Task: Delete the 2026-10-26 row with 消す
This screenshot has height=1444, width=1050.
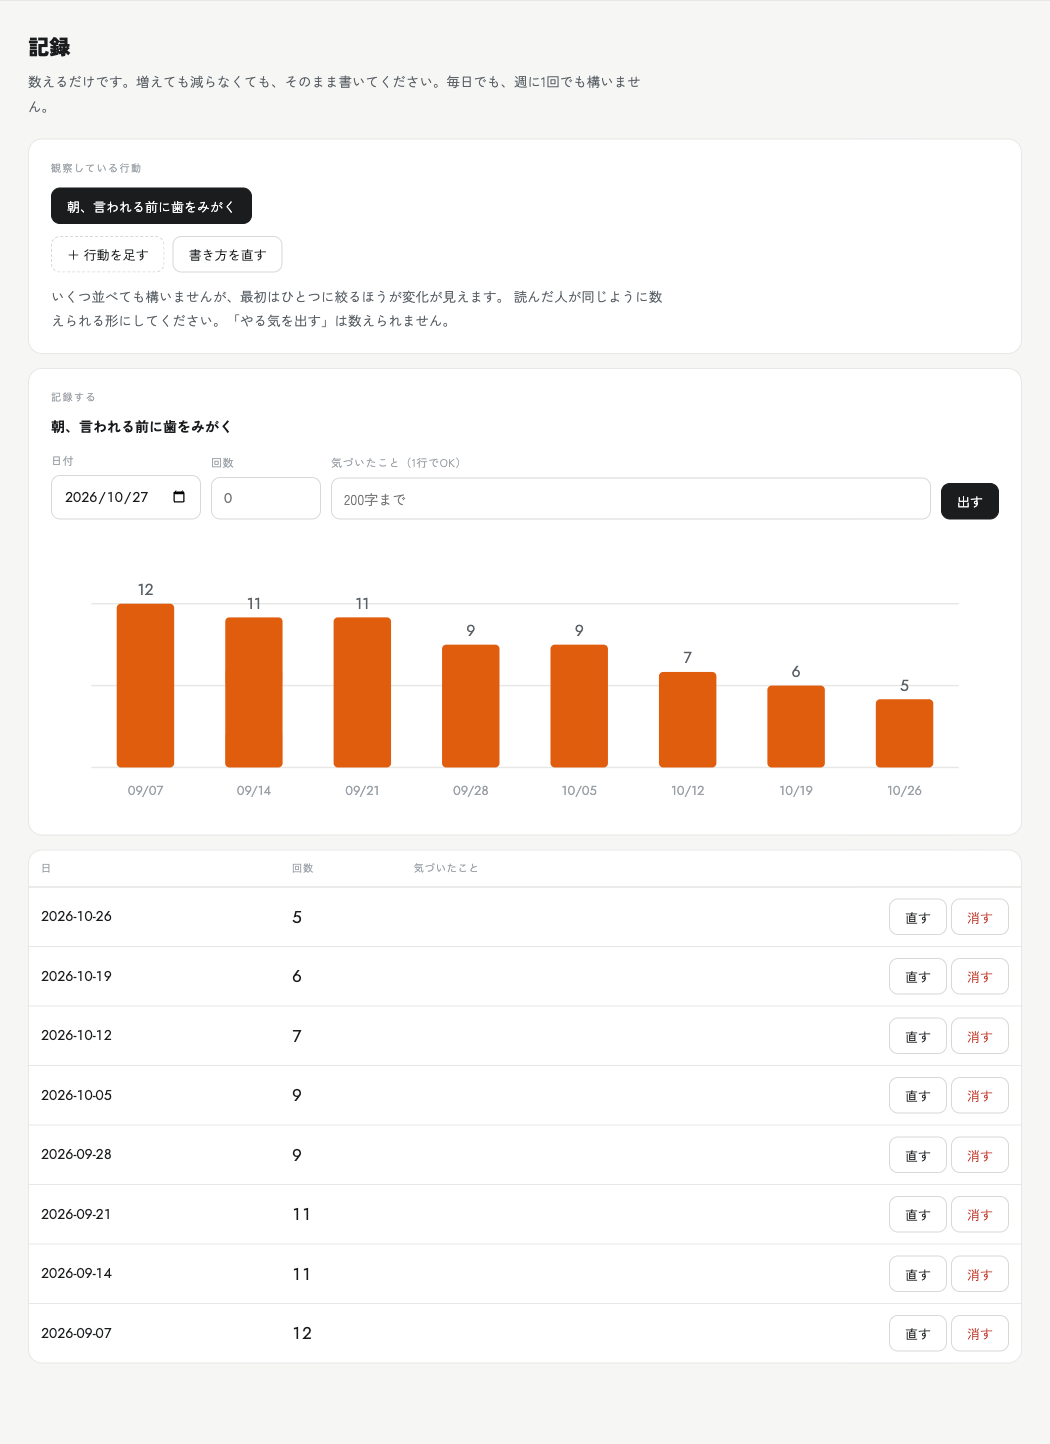Action: tap(980, 917)
